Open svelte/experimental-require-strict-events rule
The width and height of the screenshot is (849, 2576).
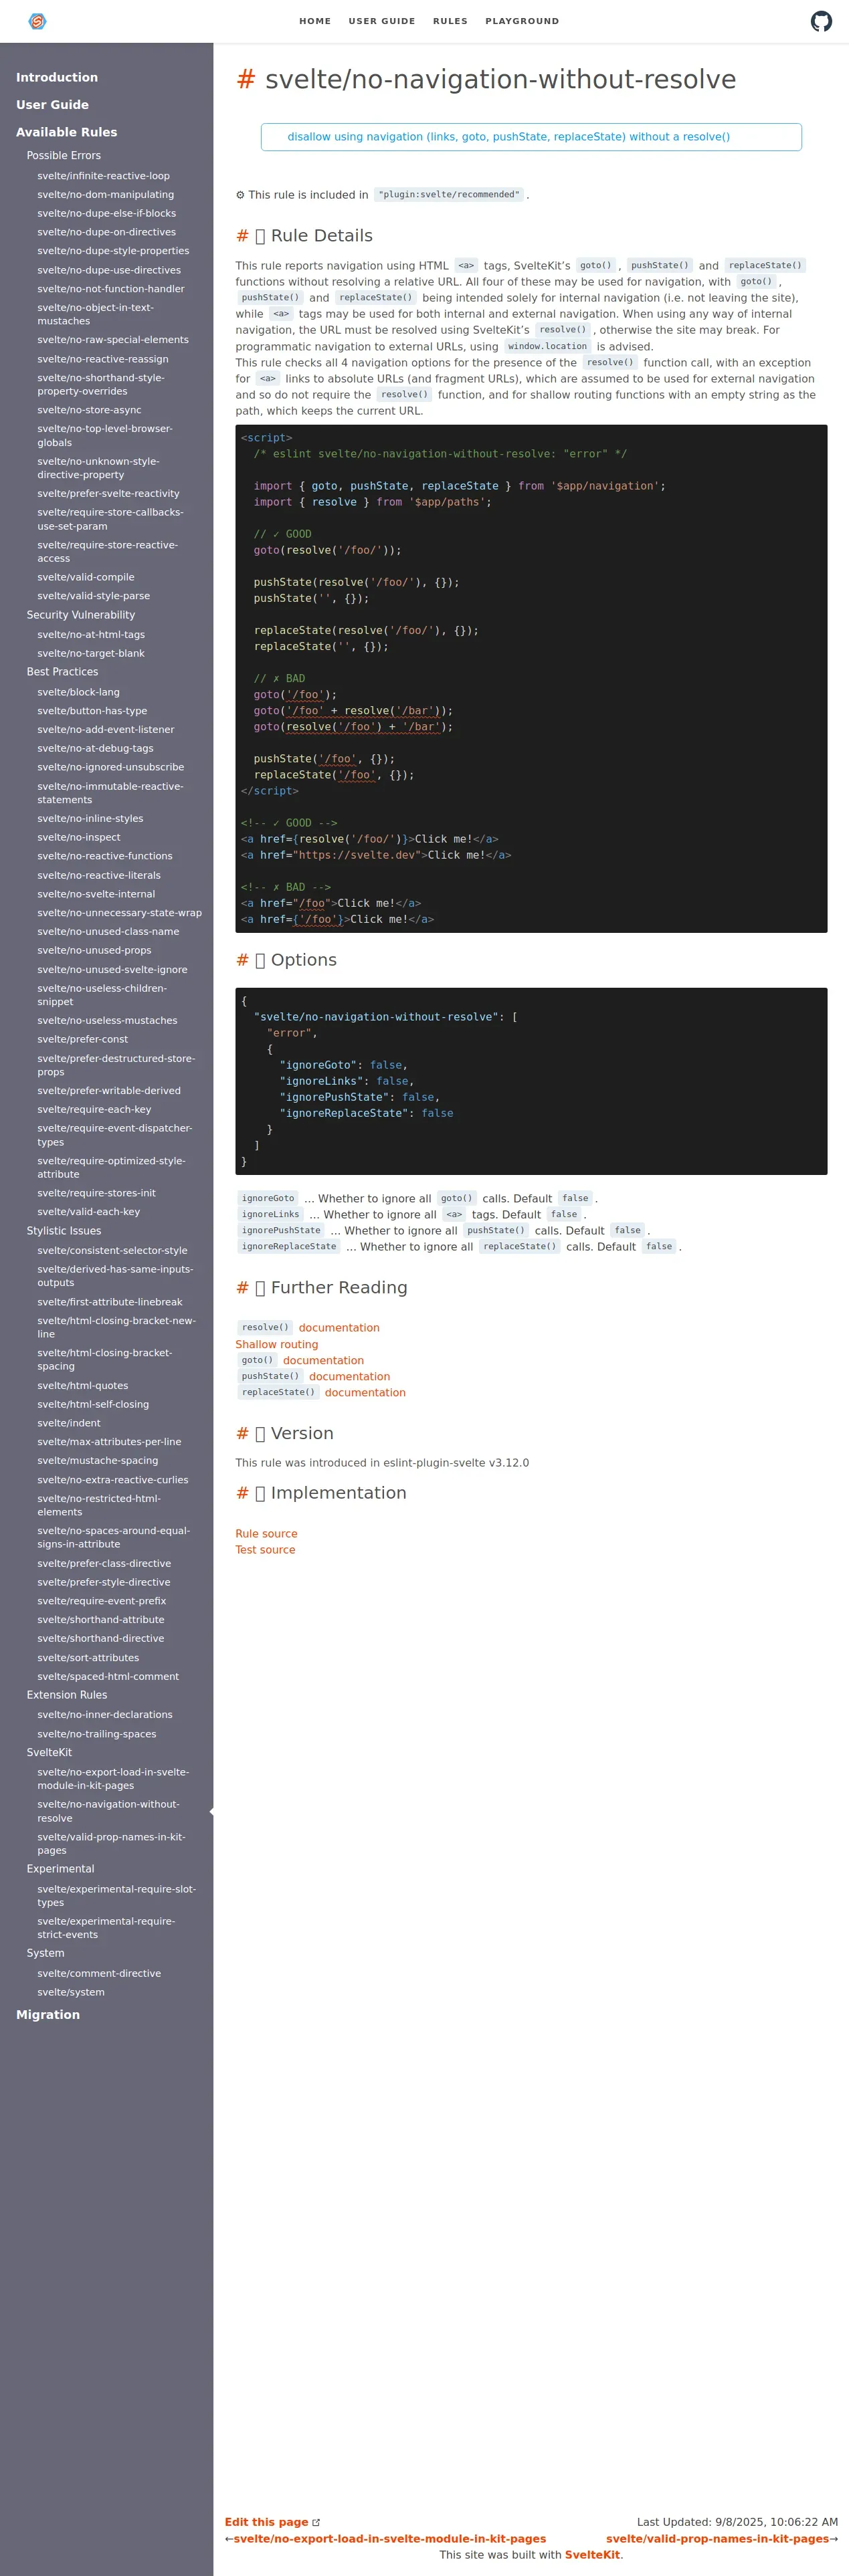coord(106,1928)
